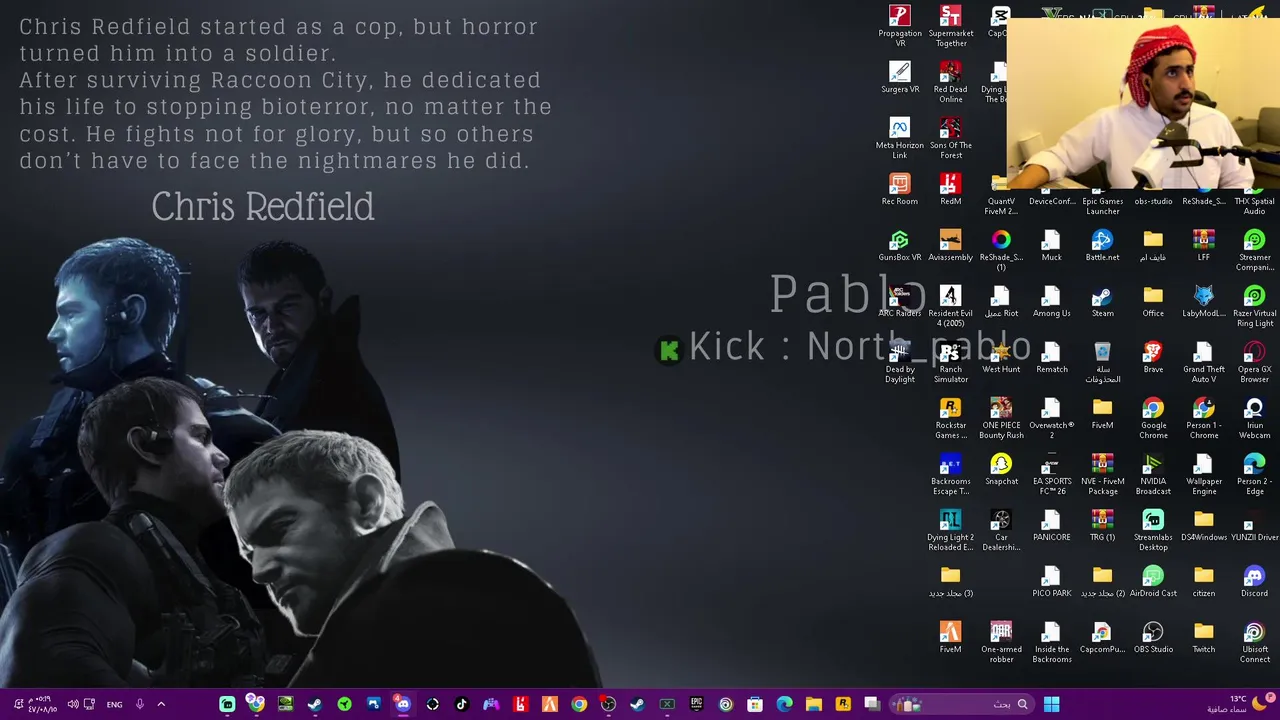Select the Office folder on desktop
The width and height of the screenshot is (1280, 720).
(x=1153, y=301)
